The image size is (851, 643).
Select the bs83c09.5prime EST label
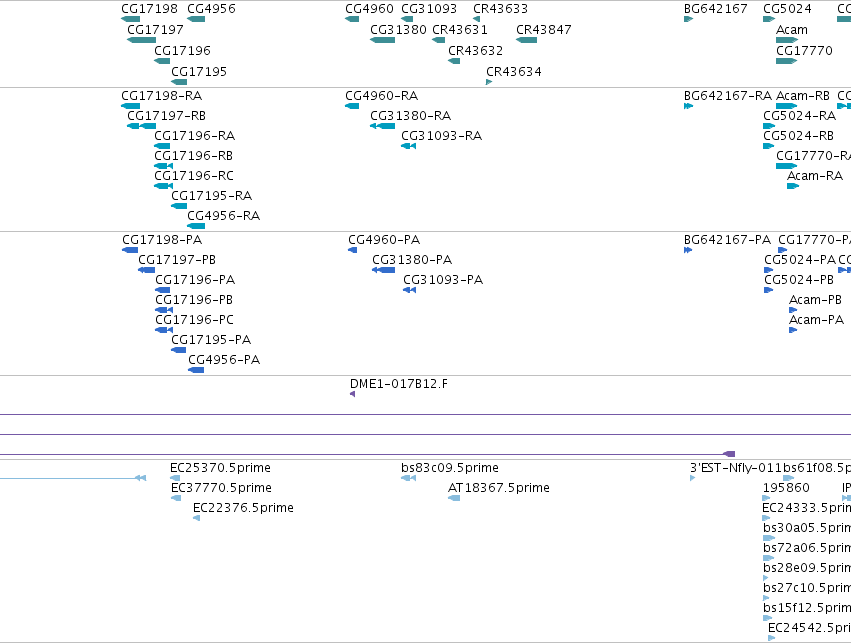450,468
